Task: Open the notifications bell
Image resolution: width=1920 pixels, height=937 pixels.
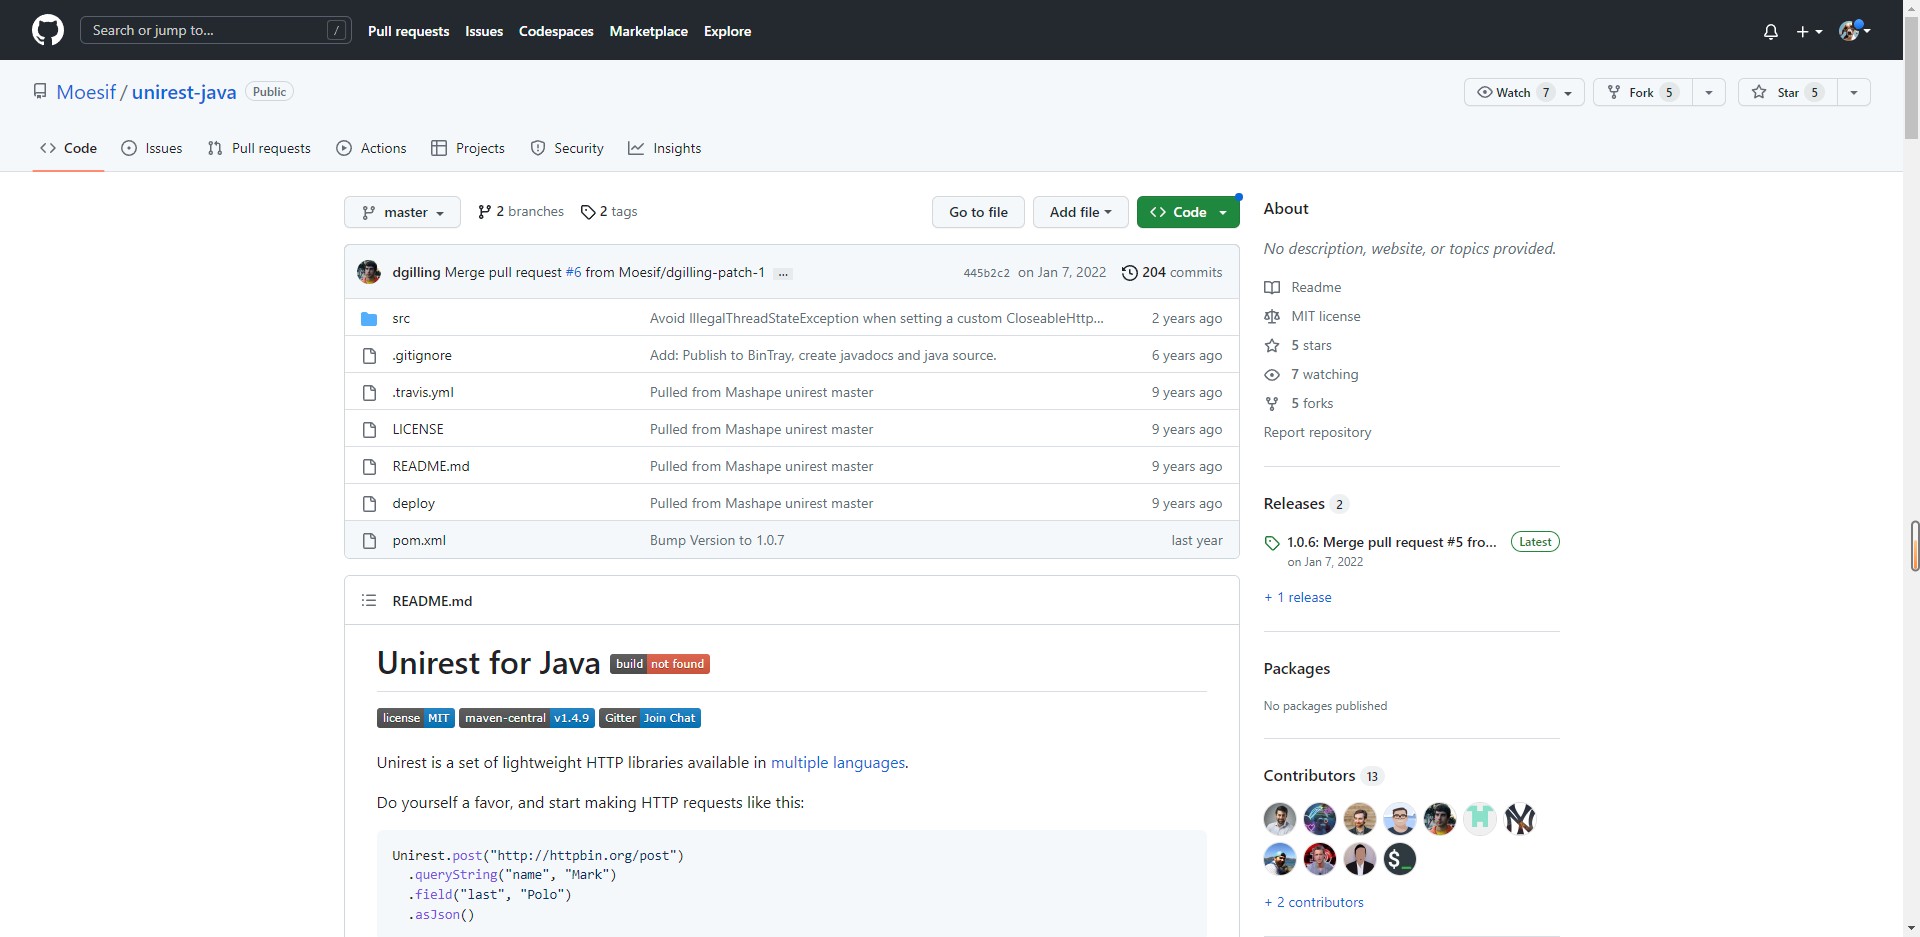Action: pyautogui.click(x=1770, y=31)
